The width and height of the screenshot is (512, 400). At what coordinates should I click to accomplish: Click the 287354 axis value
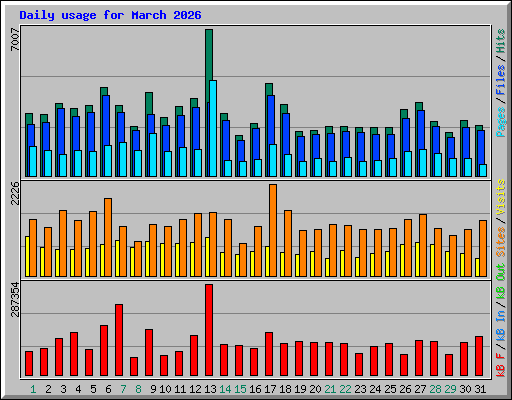pos(15,299)
